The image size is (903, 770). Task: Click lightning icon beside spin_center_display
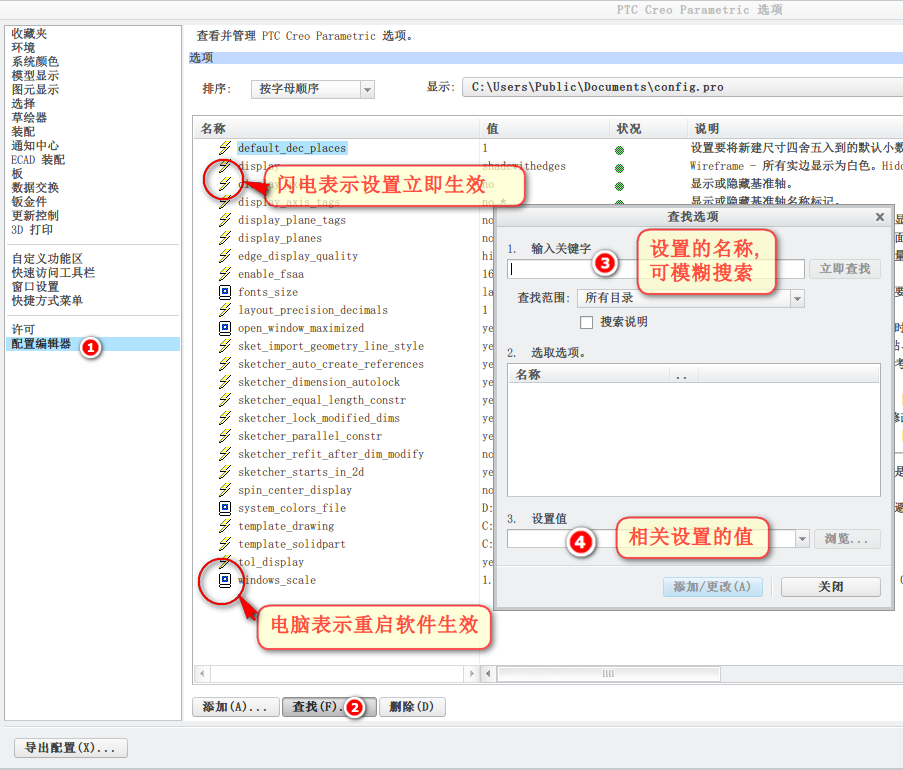pyautogui.click(x=225, y=490)
